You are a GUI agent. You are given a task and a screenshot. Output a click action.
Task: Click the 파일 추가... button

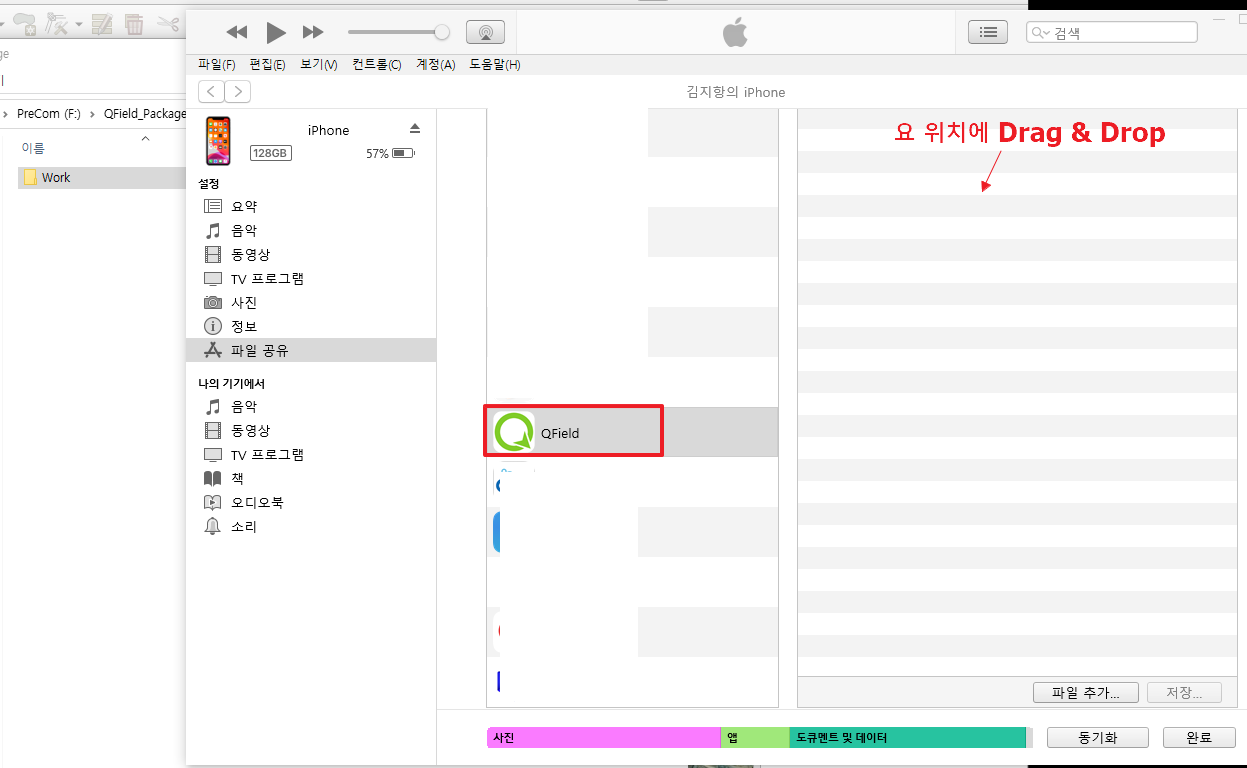(1085, 692)
